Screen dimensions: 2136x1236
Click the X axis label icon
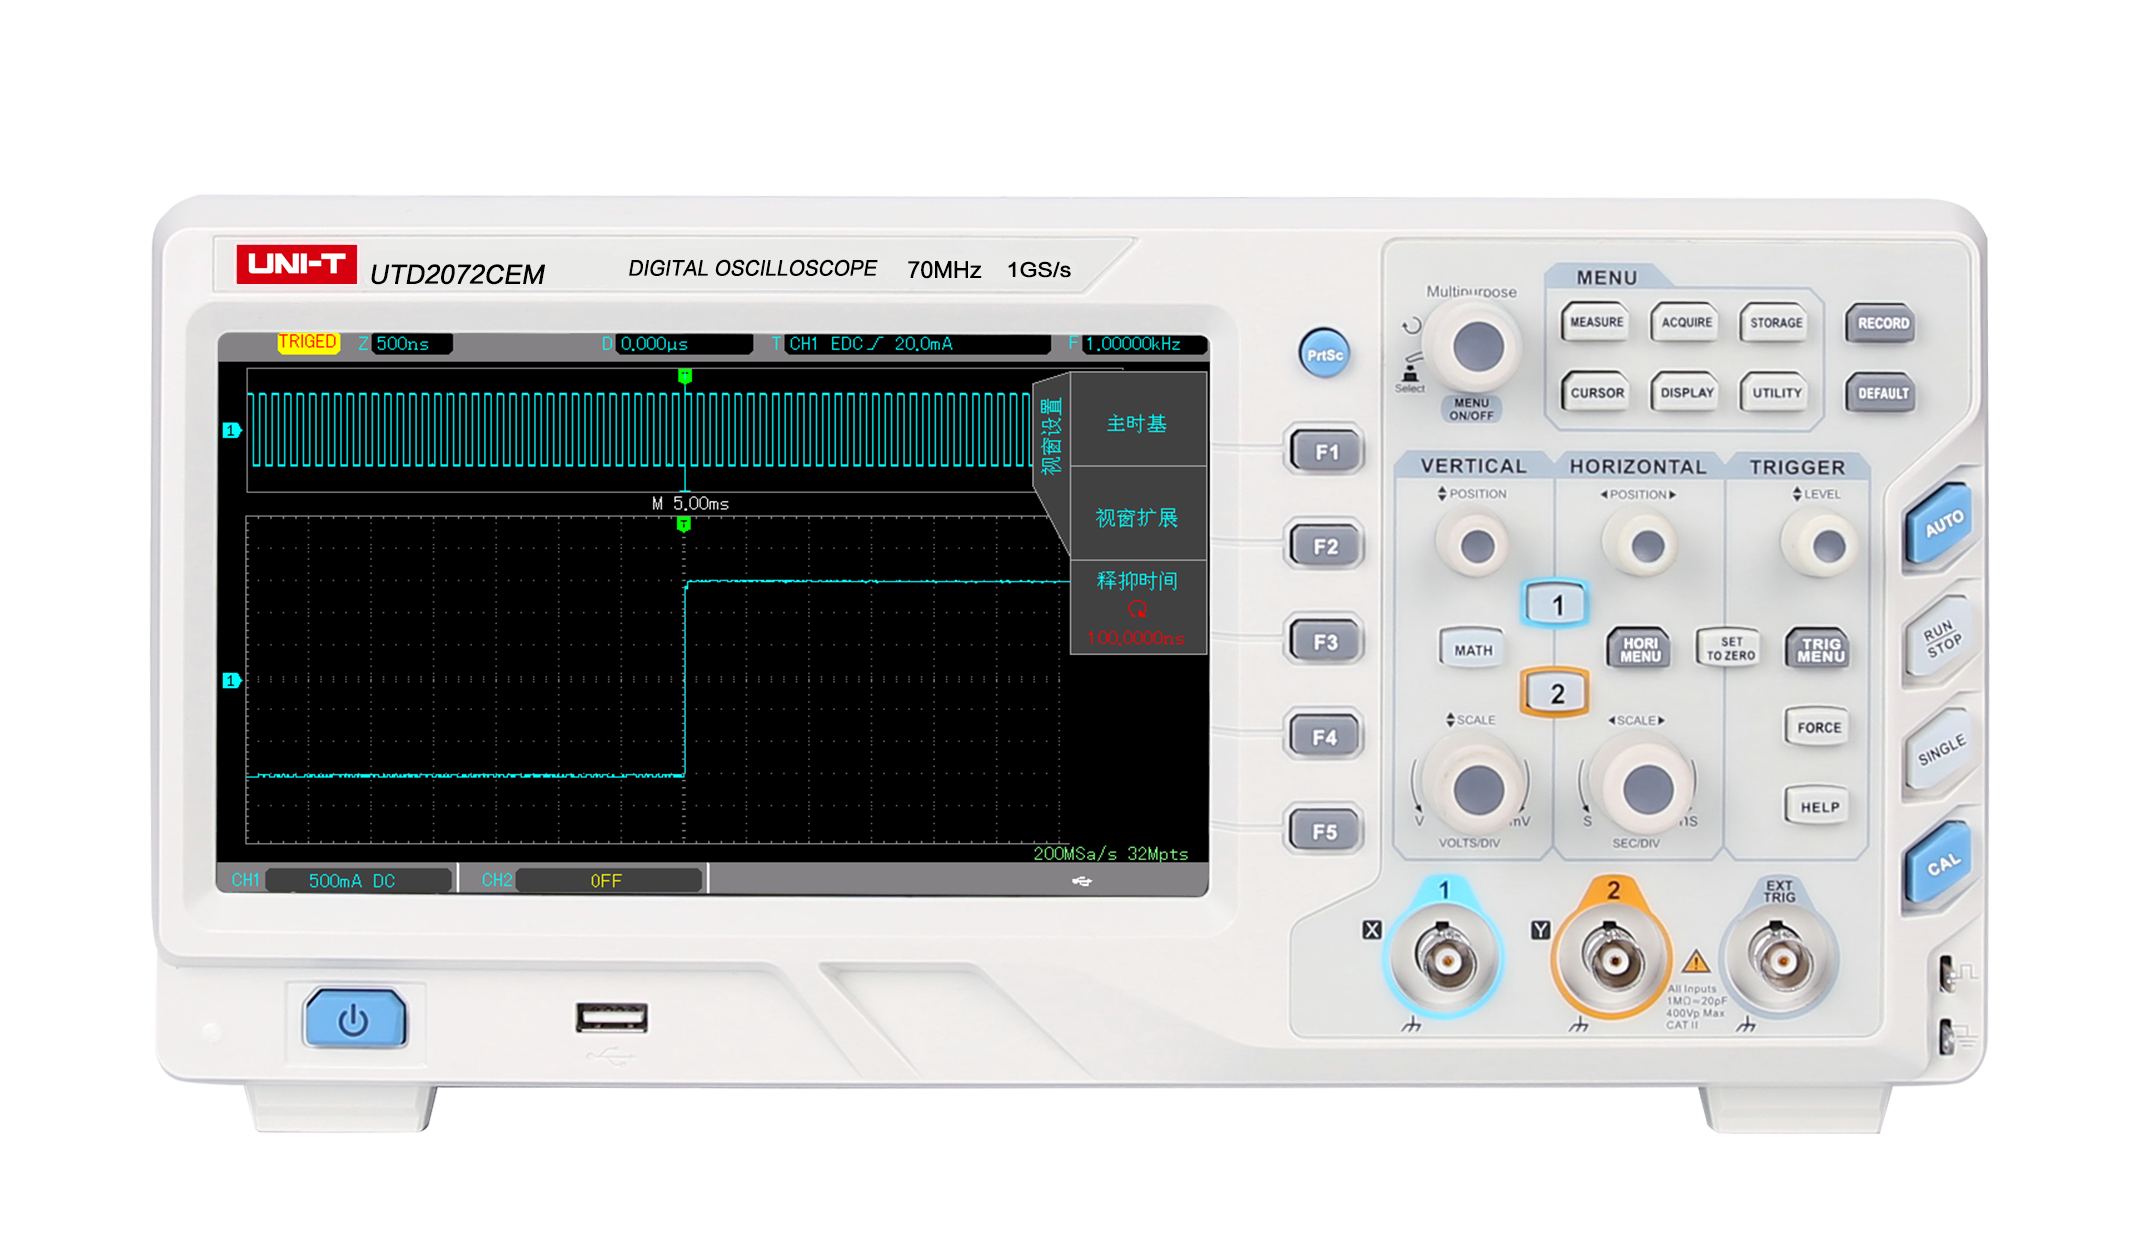tap(1371, 930)
